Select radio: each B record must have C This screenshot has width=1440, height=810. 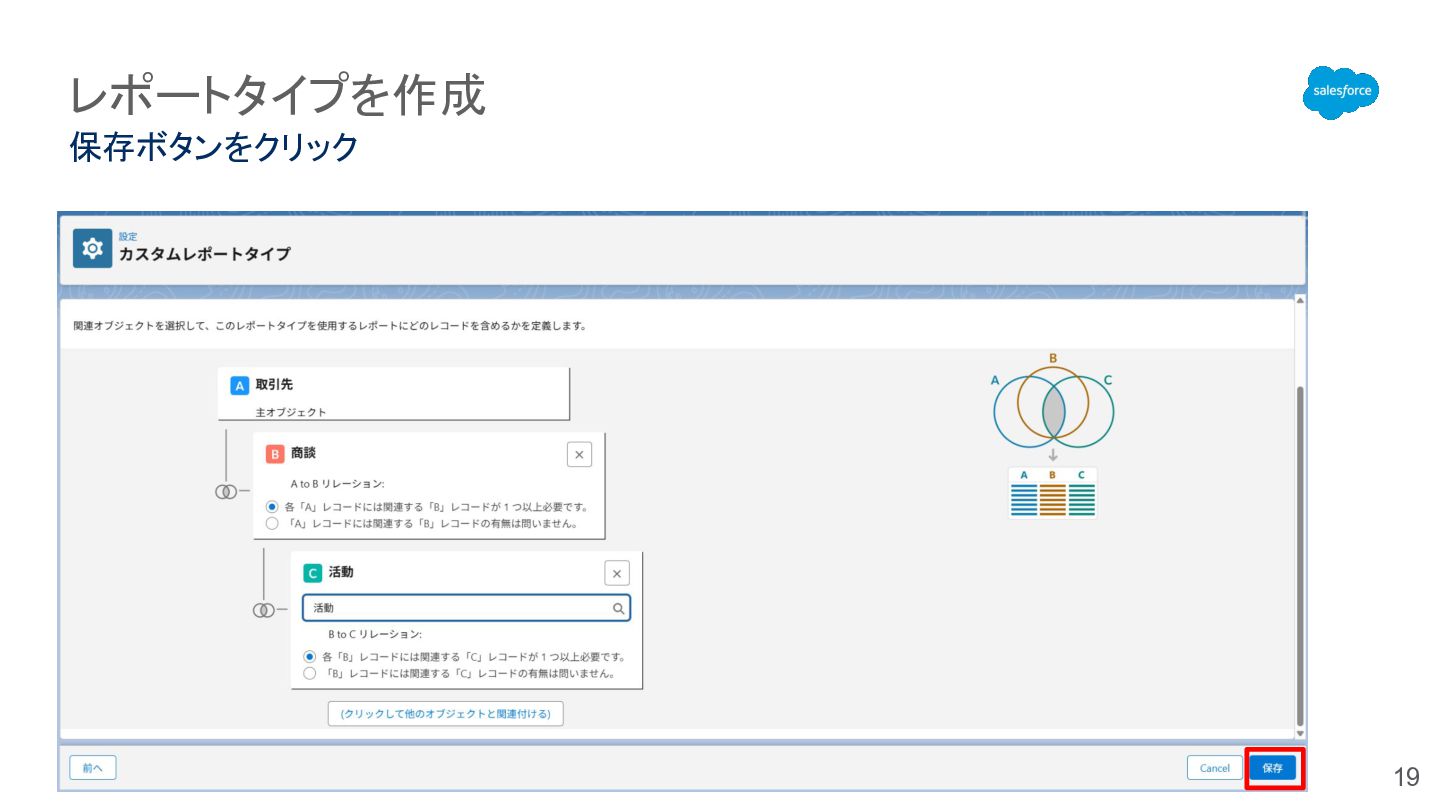pyautogui.click(x=309, y=657)
